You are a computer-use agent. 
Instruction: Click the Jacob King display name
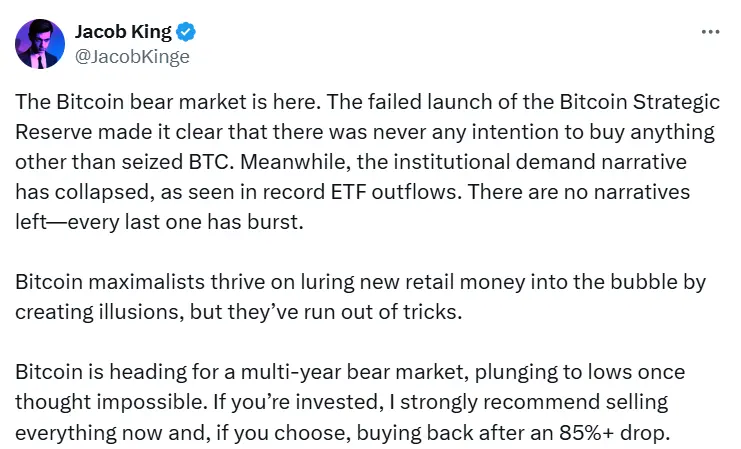(123, 32)
